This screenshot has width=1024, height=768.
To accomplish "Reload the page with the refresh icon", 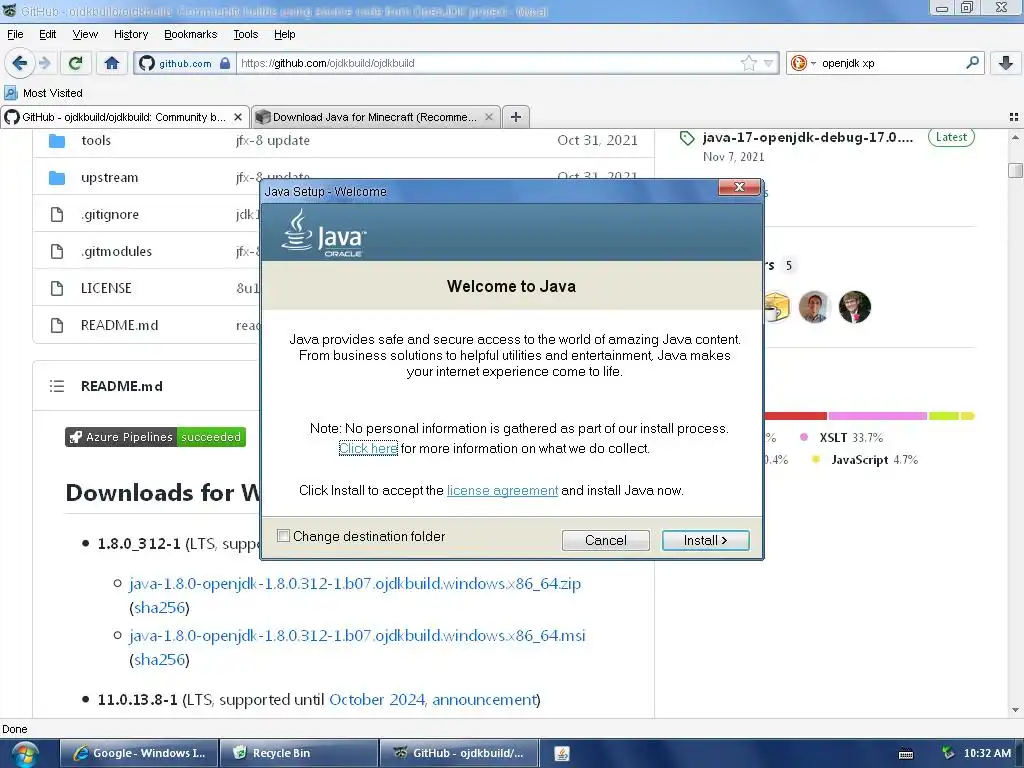I will (x=76, y=63).
